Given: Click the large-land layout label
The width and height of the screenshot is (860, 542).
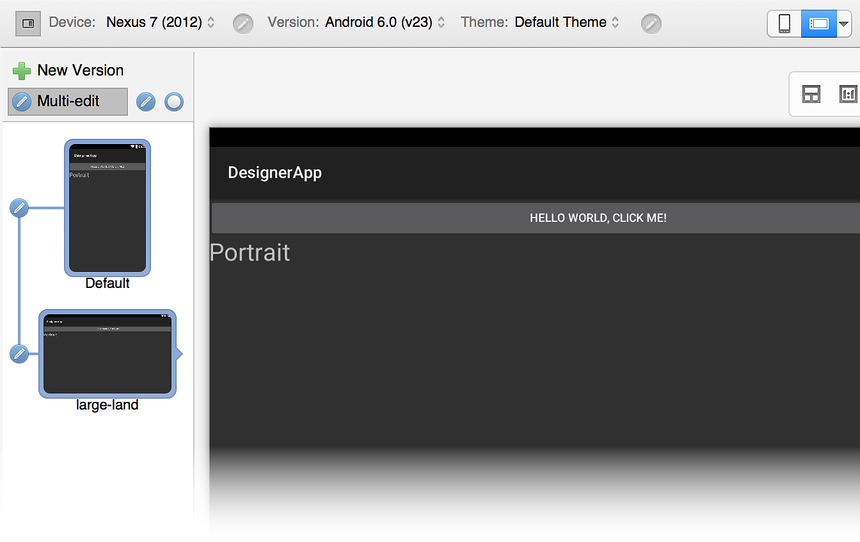Looking at the screenshot, I should (107, 405).
